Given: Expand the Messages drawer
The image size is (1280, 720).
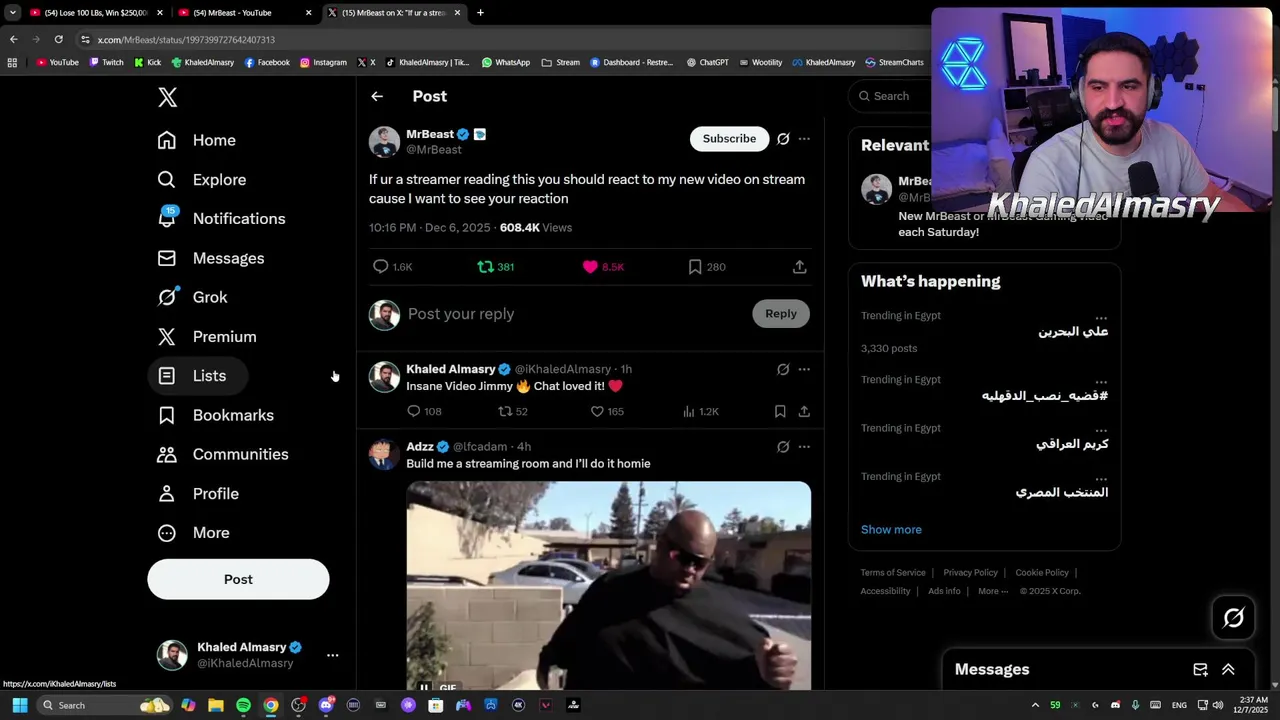Looking at the screenshot, I should [1228, 670].
